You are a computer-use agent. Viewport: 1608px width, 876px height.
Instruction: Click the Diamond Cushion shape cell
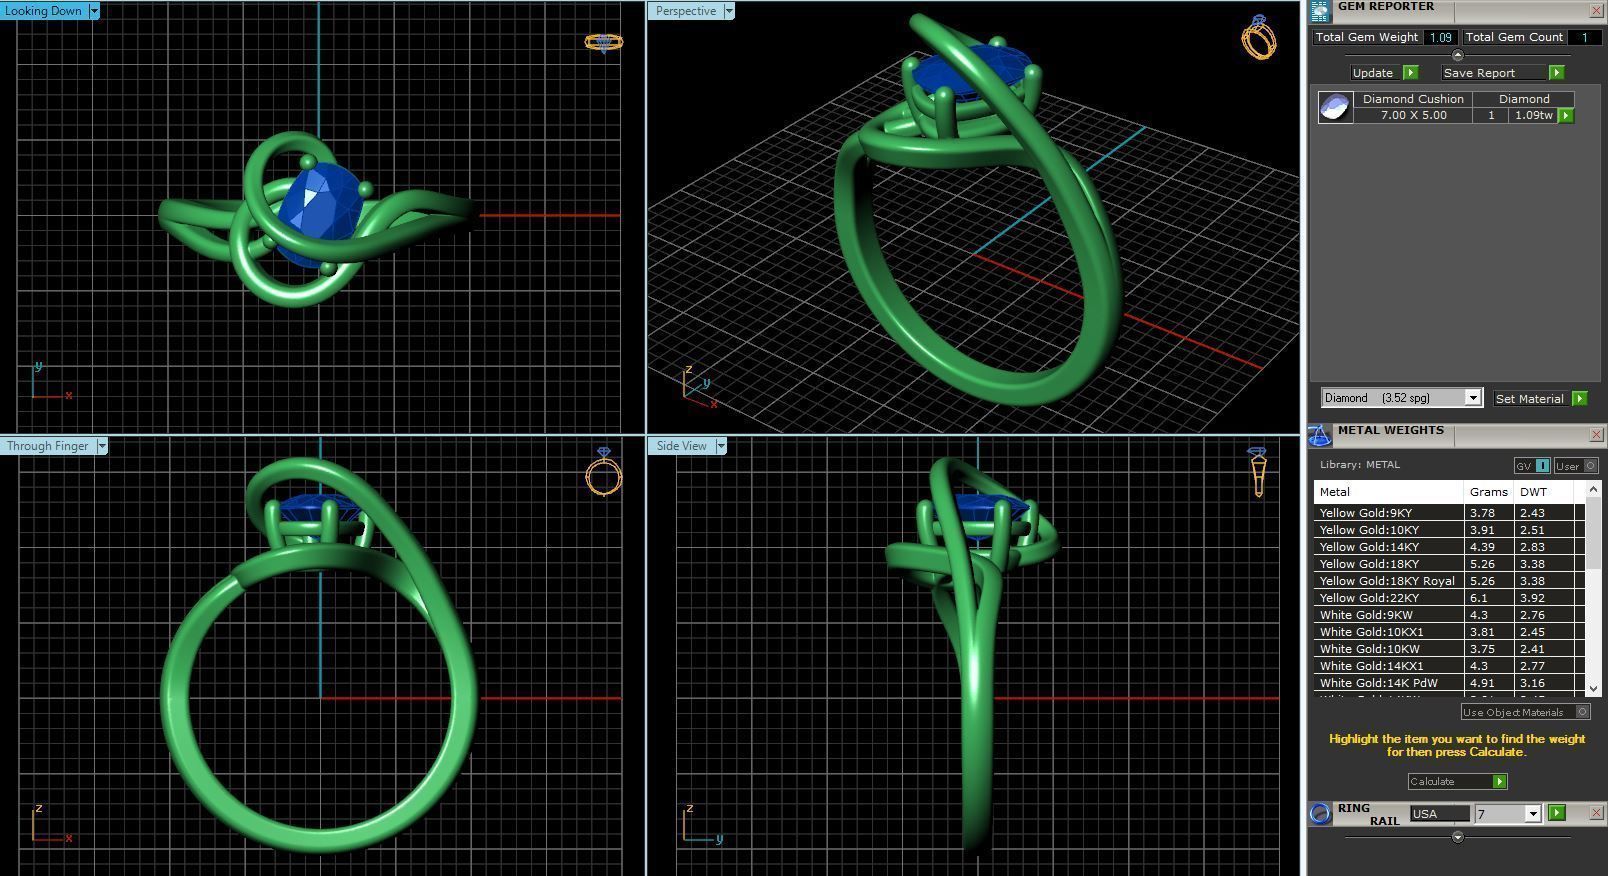pos(1413,99)
